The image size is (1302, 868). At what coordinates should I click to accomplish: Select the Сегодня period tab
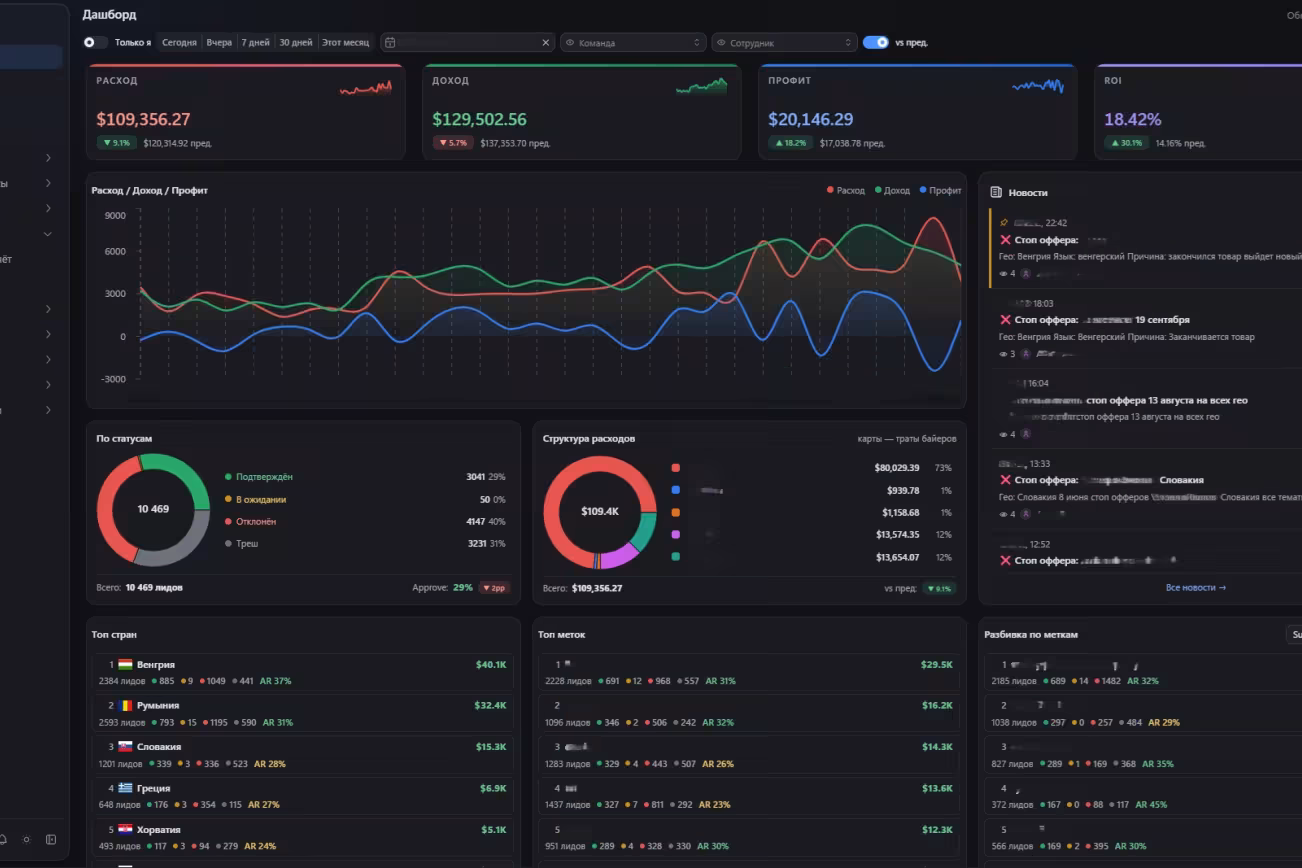180,43
